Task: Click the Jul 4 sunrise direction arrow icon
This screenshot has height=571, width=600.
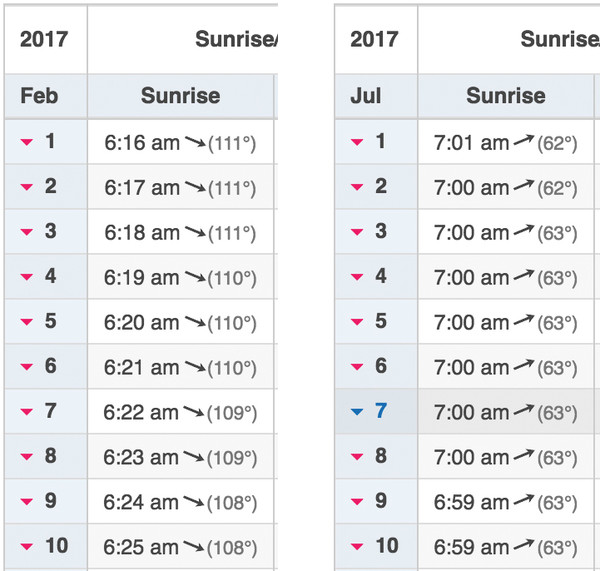Action: [x=524, y=278]
